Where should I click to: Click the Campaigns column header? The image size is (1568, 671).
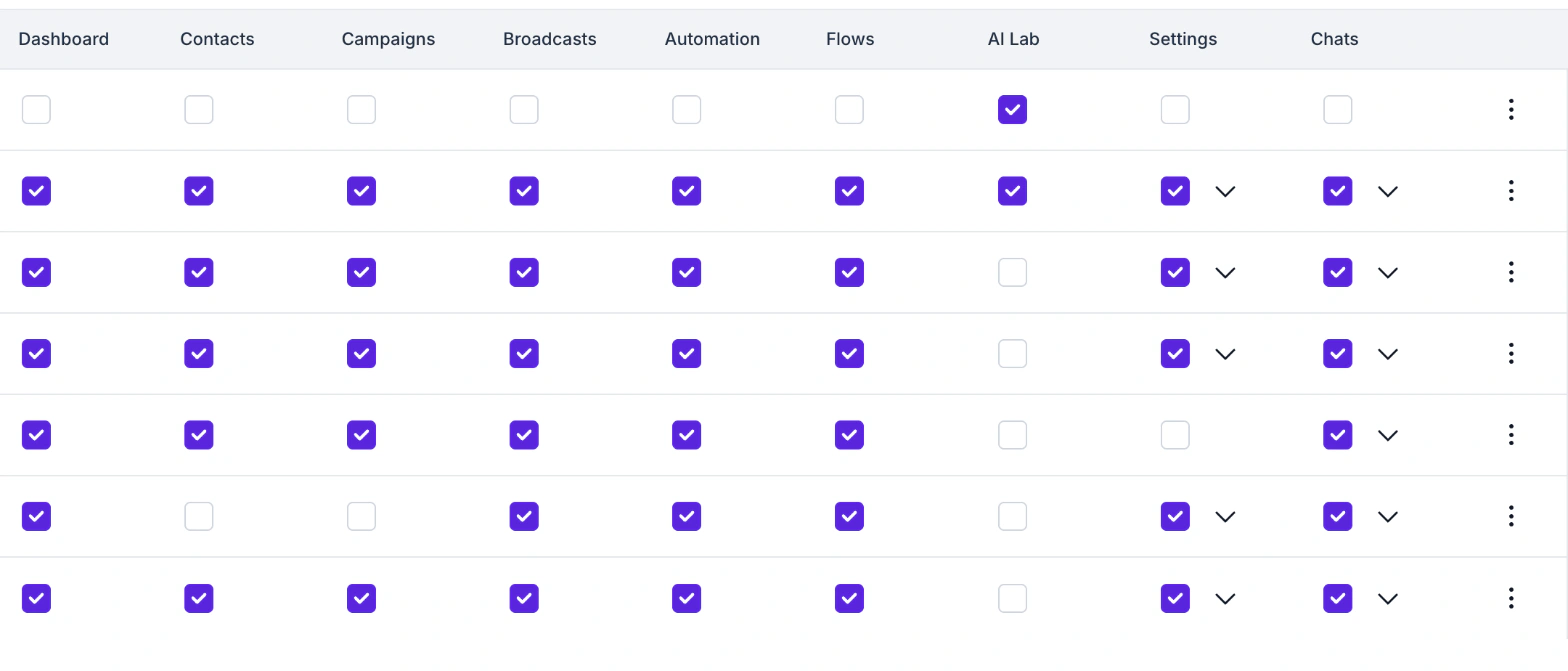tap(388, 40)
